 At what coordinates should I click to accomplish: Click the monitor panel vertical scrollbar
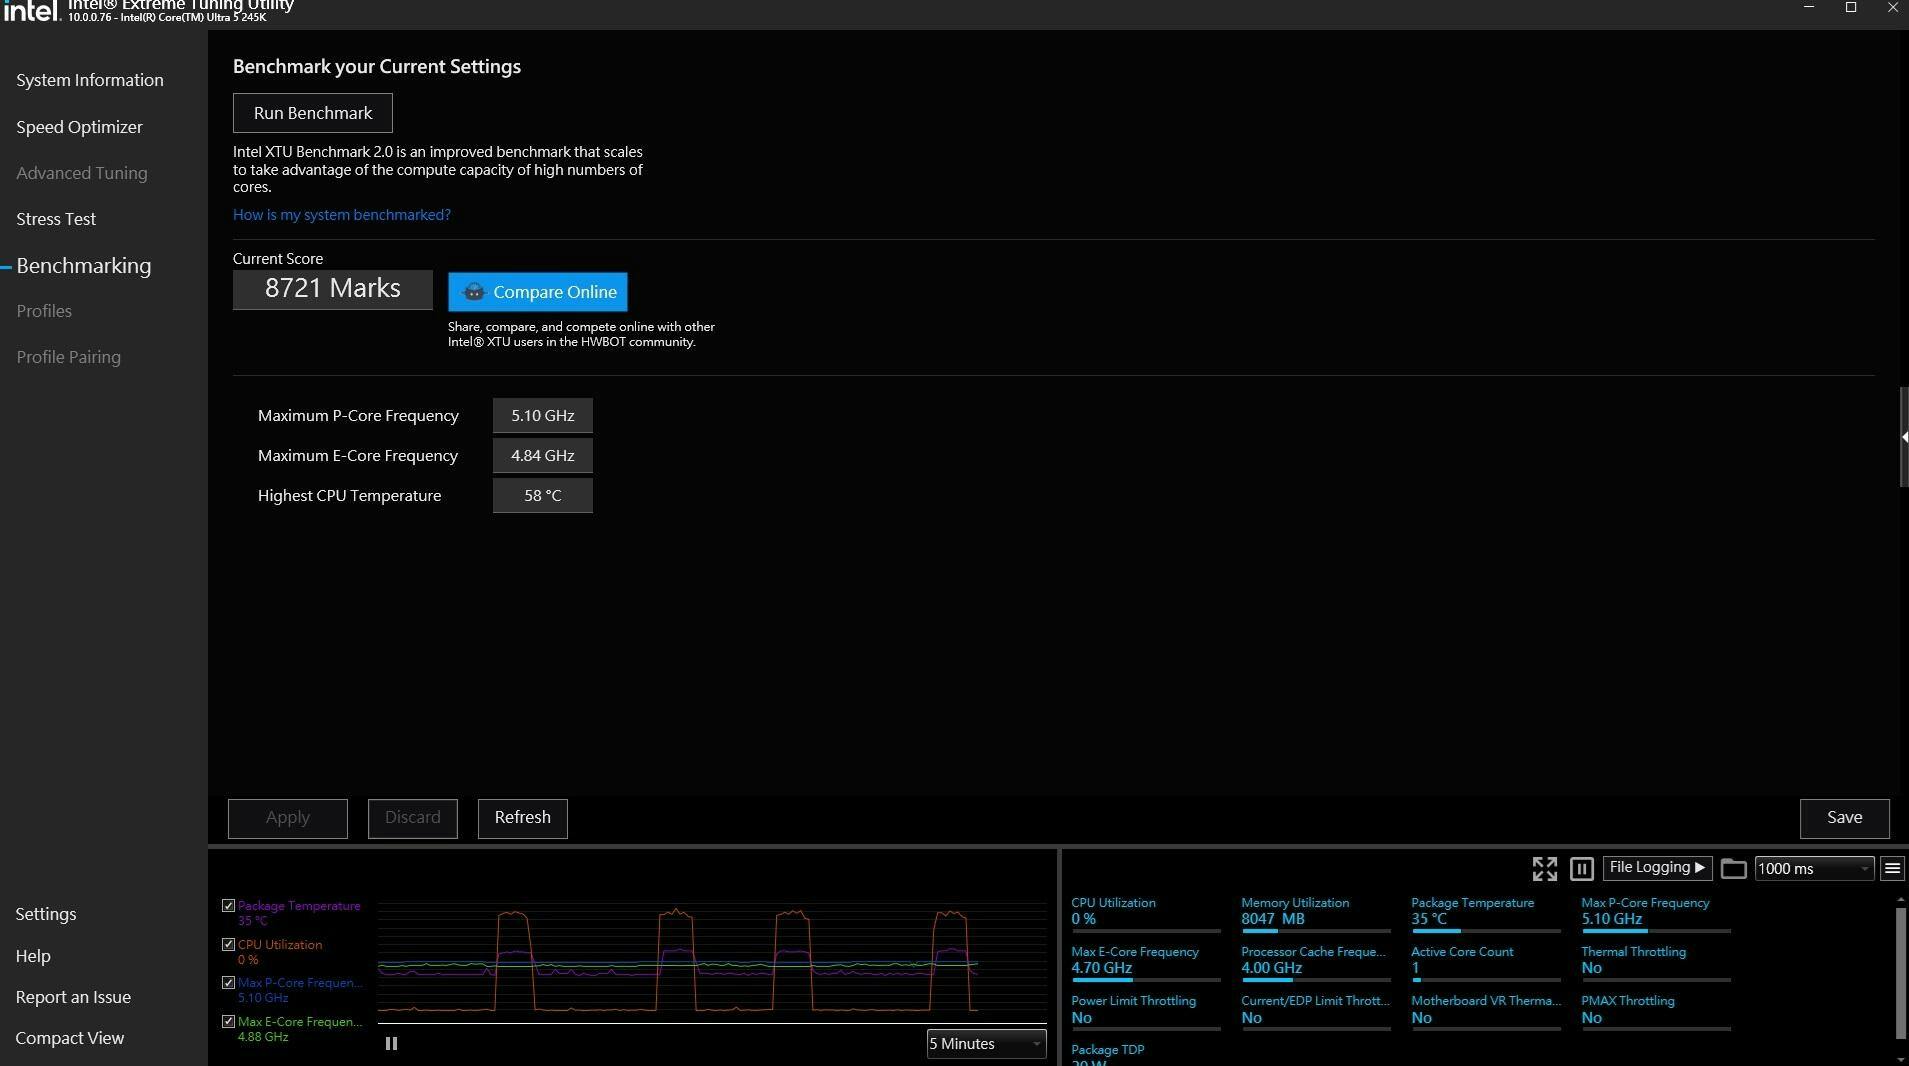(1901, 973)
